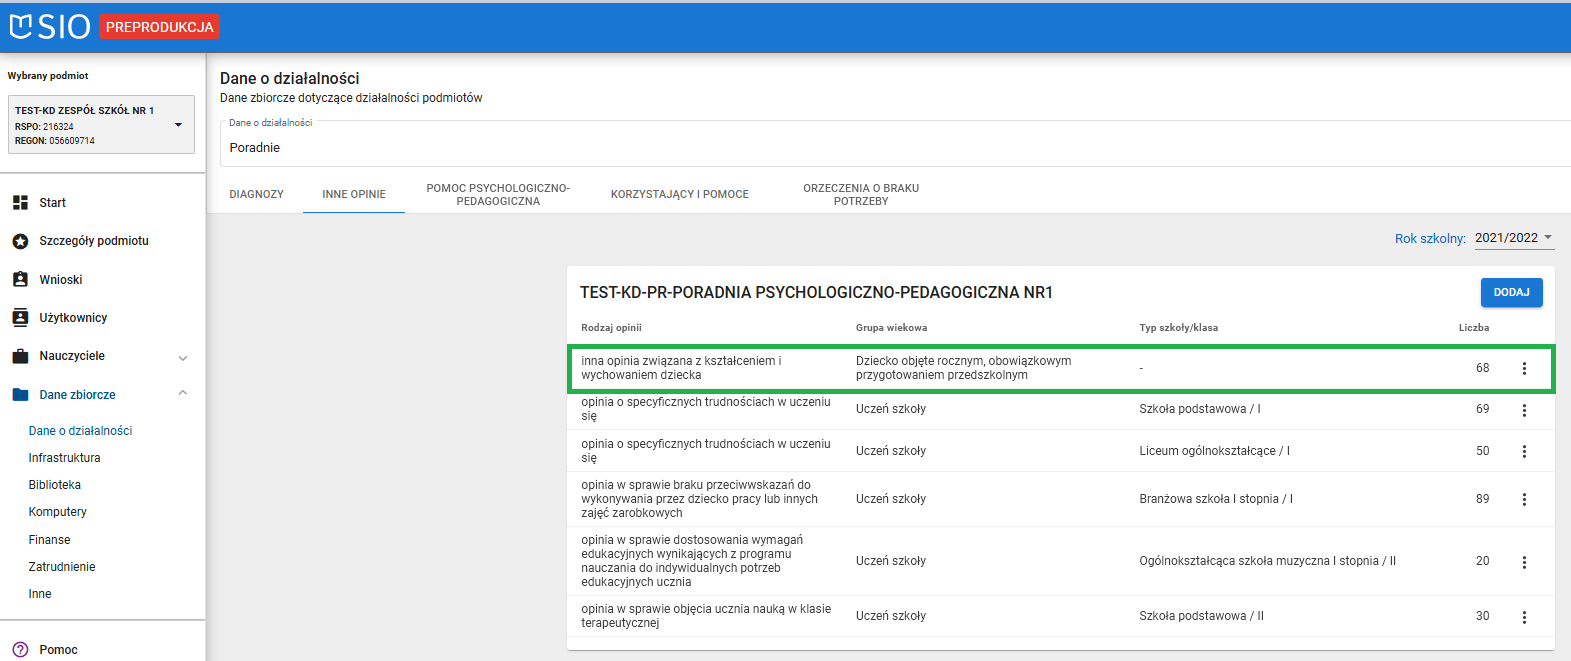Open the Infrastruktura submenu link

64,458
